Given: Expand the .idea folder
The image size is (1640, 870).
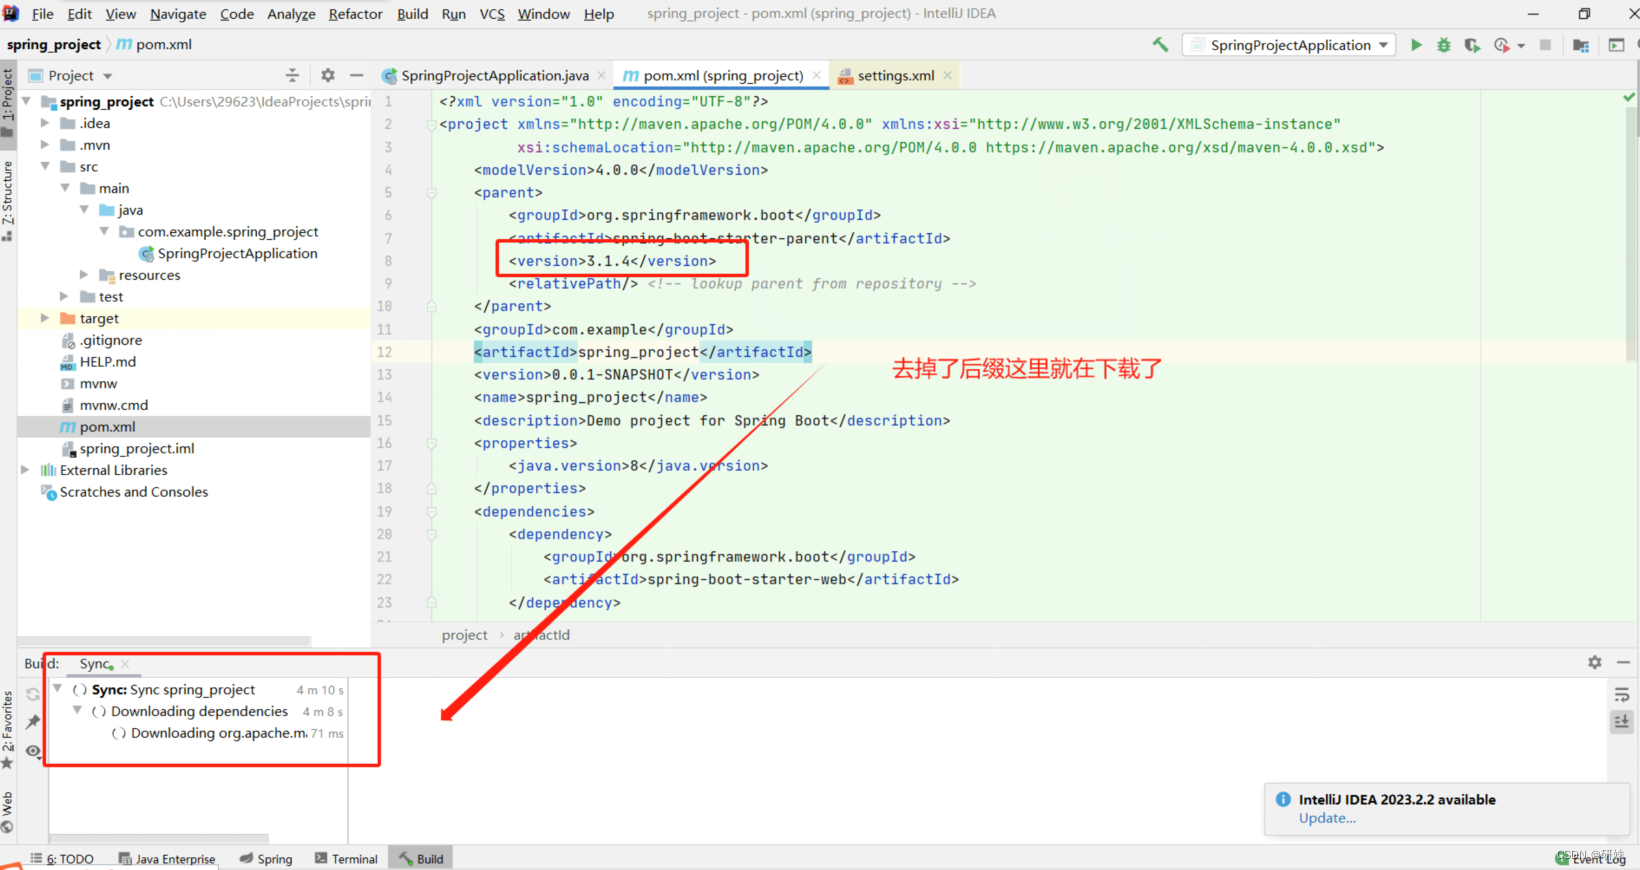Looking at the screenshot, I should [x=45, y=123].
